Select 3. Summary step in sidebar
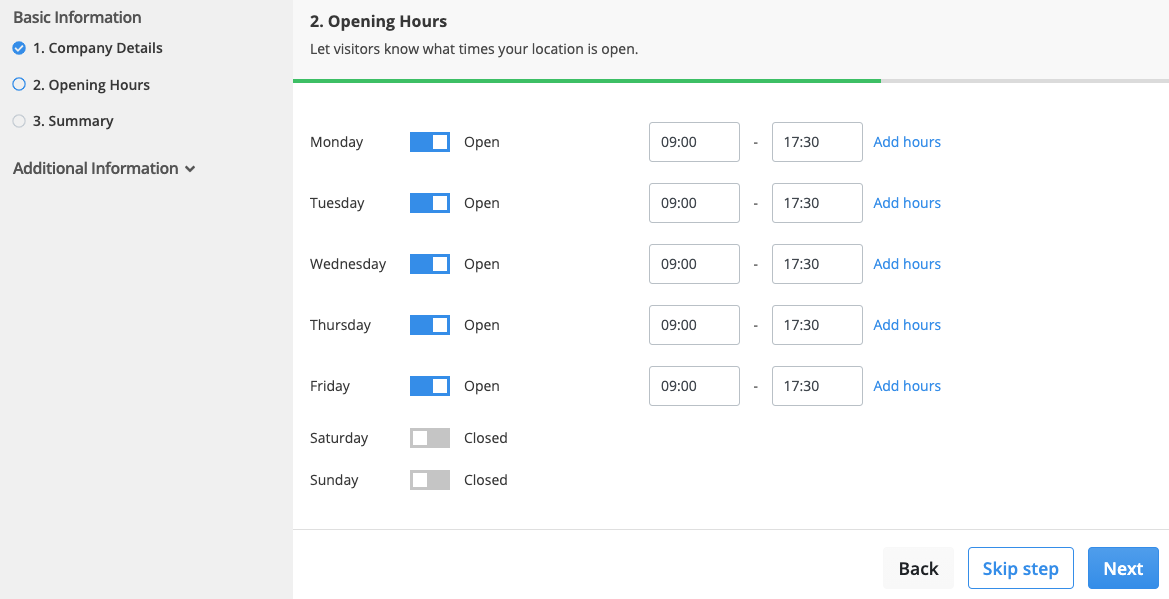 pyautogui.click(x=73, y=121)
